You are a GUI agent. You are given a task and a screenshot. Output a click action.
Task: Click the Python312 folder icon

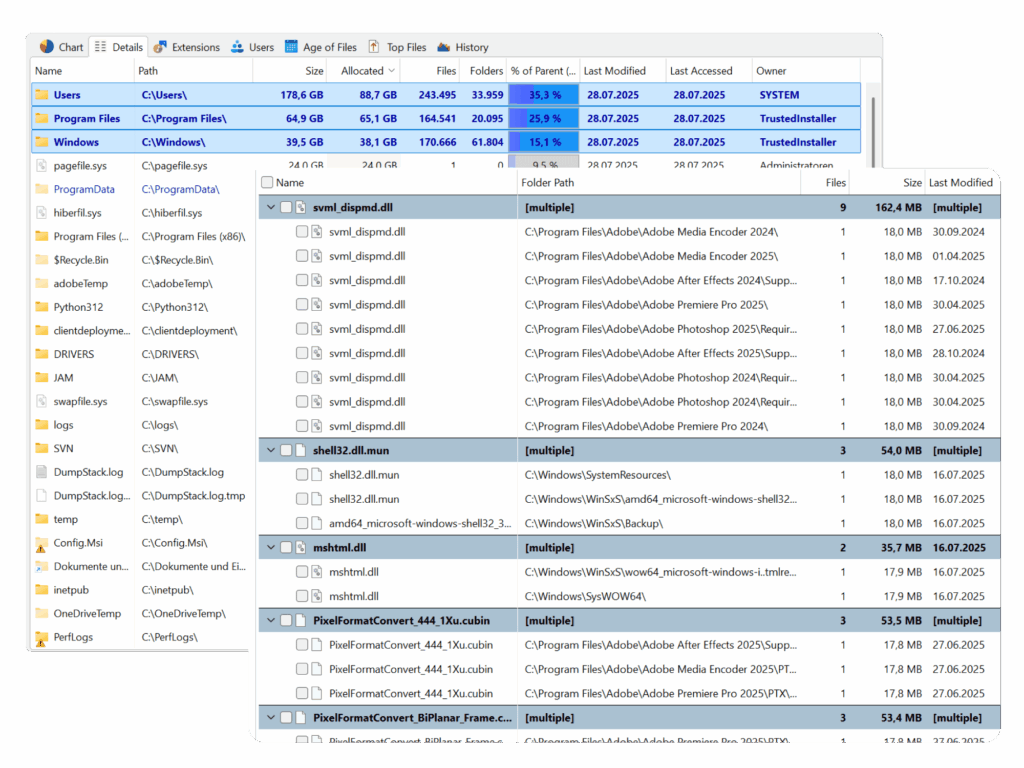pyautogui.click(x=42, y=307)
